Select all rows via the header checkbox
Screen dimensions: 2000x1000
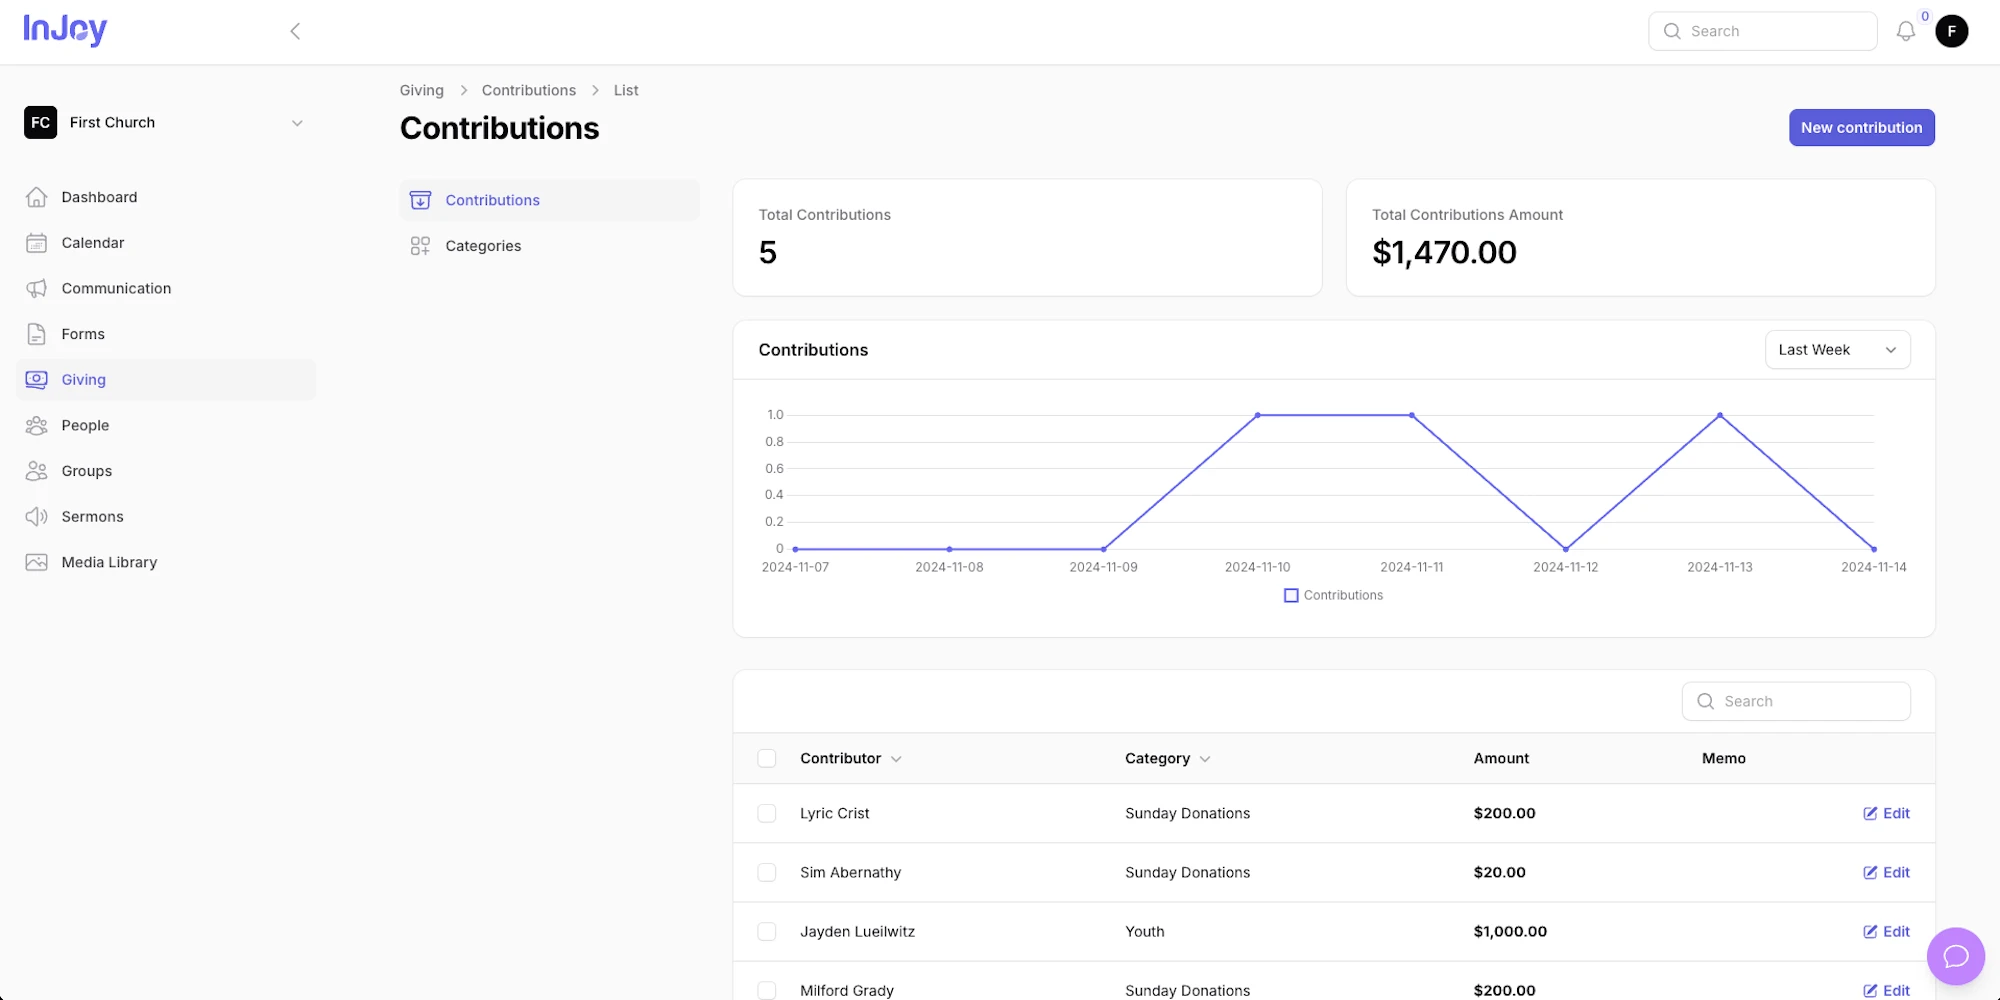(x=767, y=758)
